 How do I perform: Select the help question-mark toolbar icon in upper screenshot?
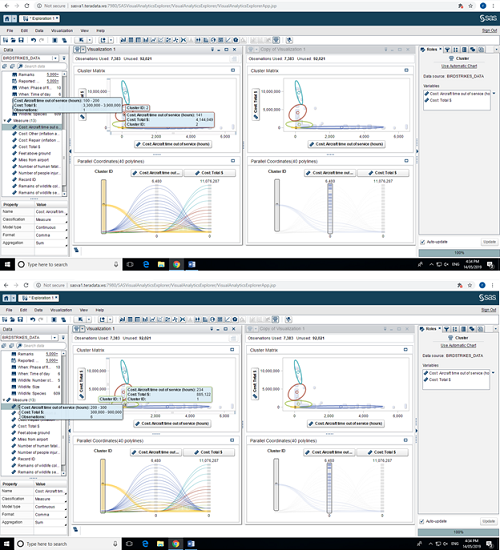coord(236,40)
